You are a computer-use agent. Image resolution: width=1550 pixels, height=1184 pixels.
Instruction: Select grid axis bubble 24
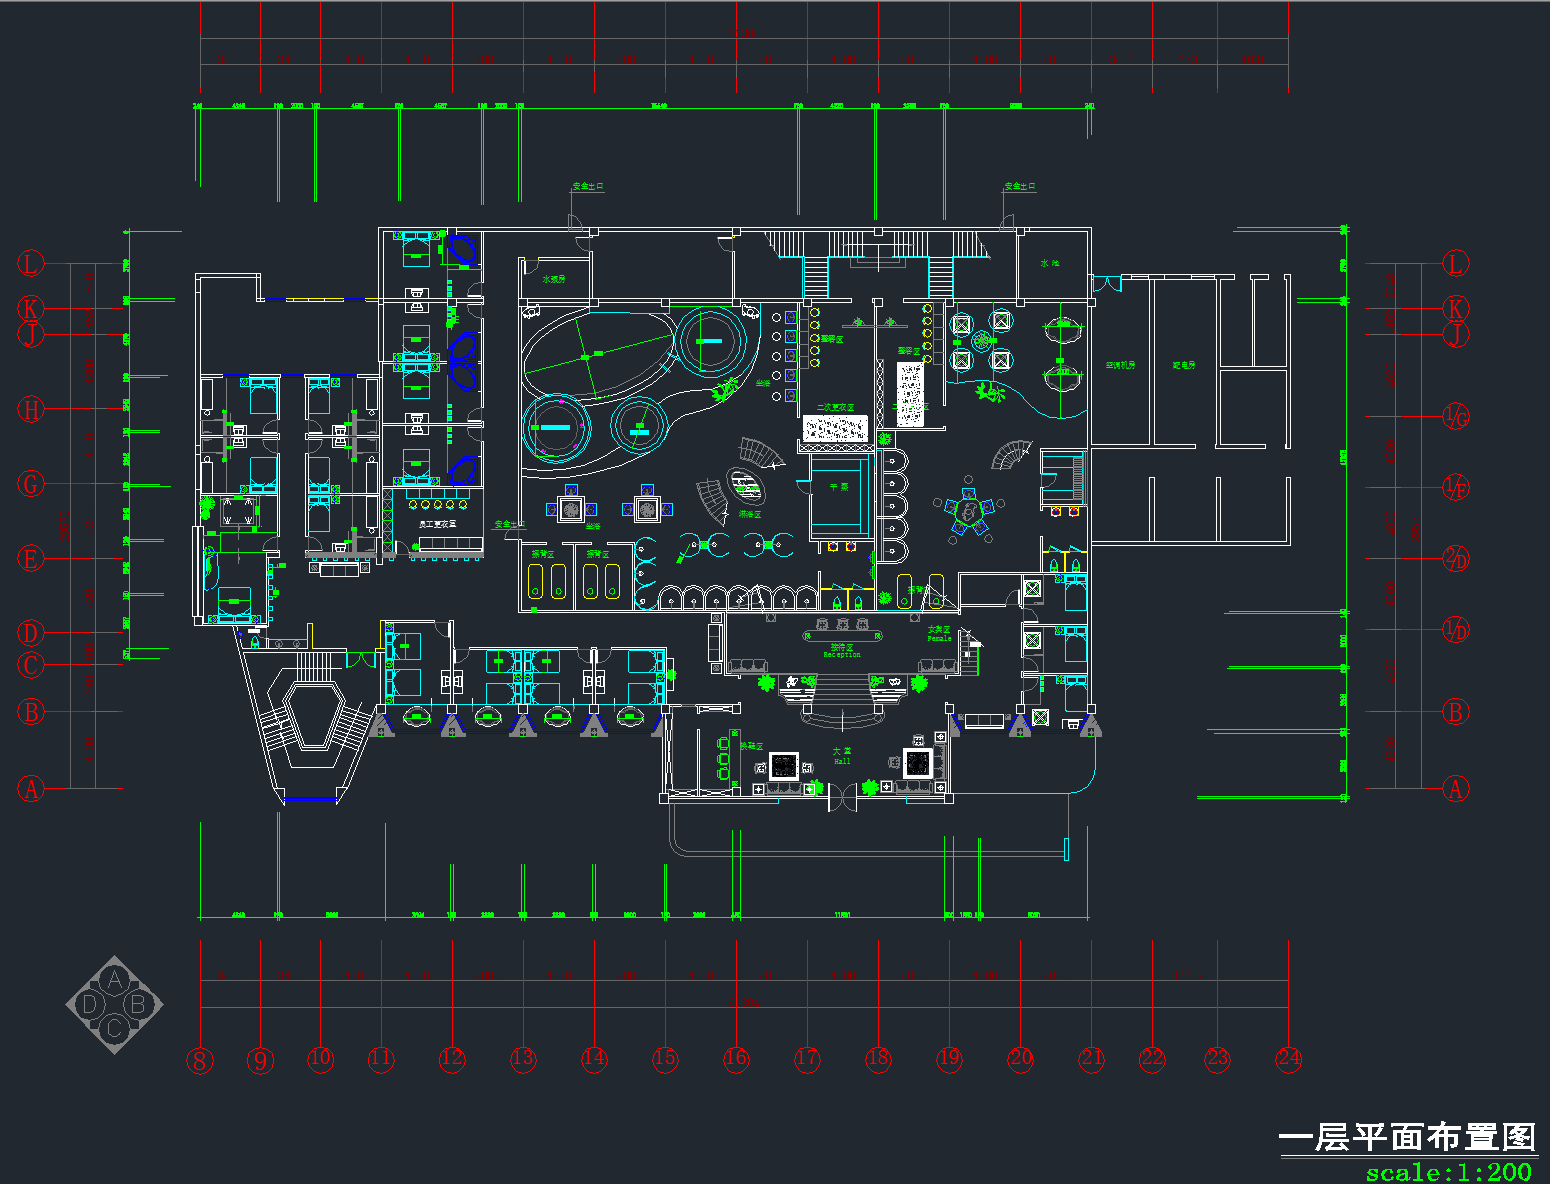coord(1288,1058)
